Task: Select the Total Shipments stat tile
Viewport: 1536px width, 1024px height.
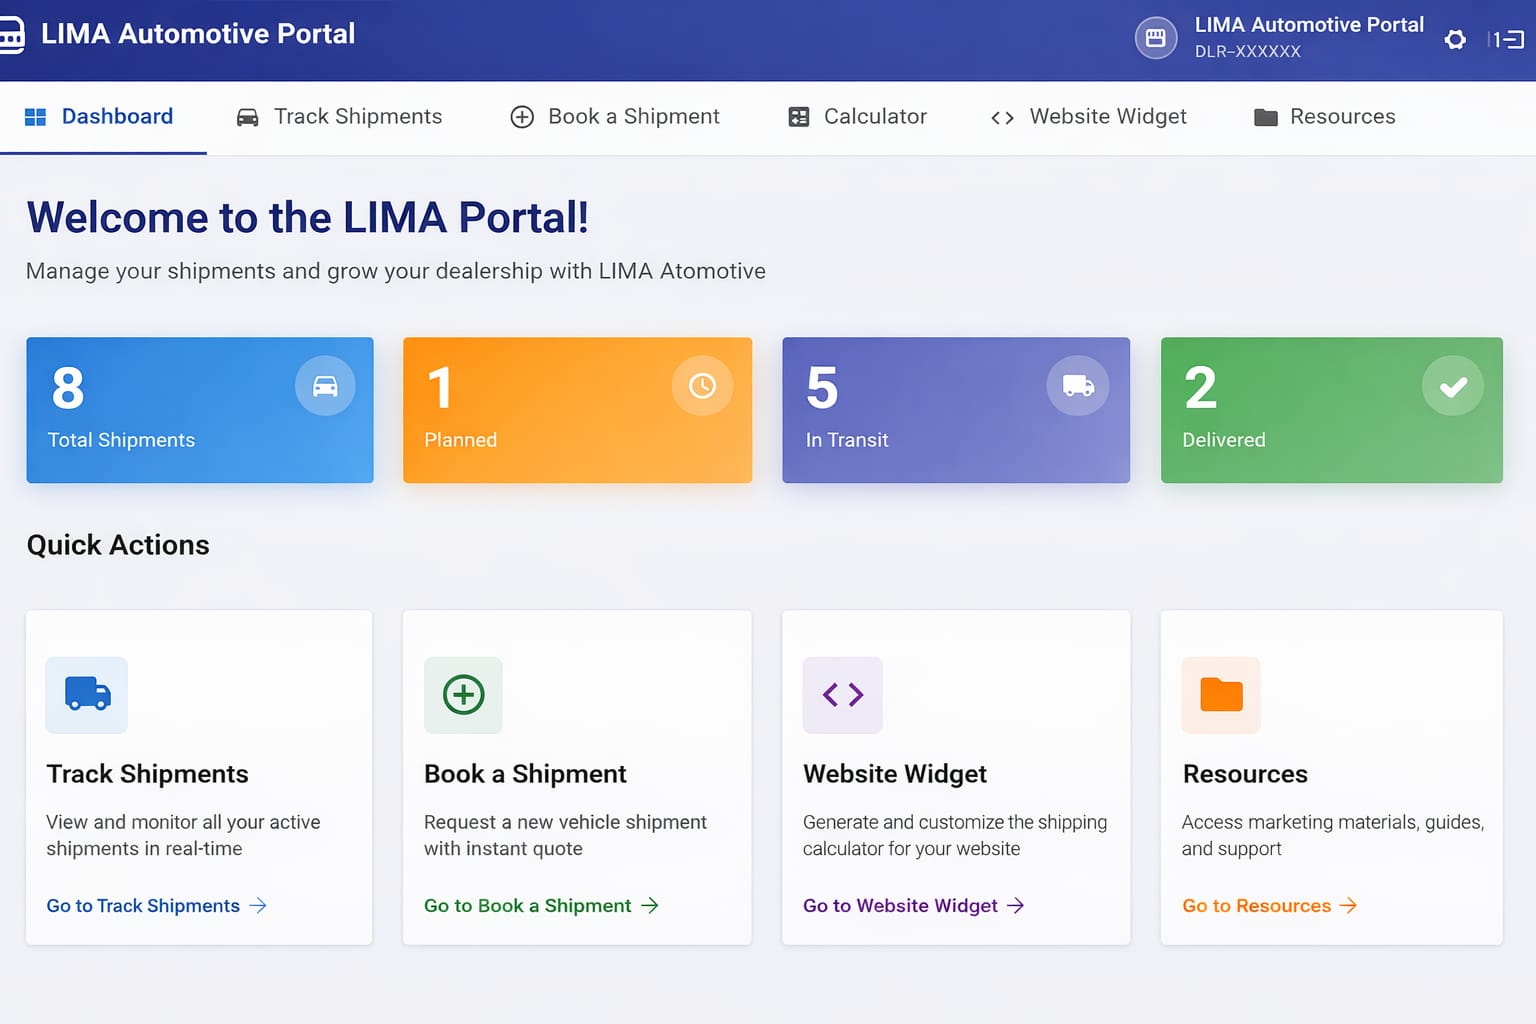Action: (200, 410)
